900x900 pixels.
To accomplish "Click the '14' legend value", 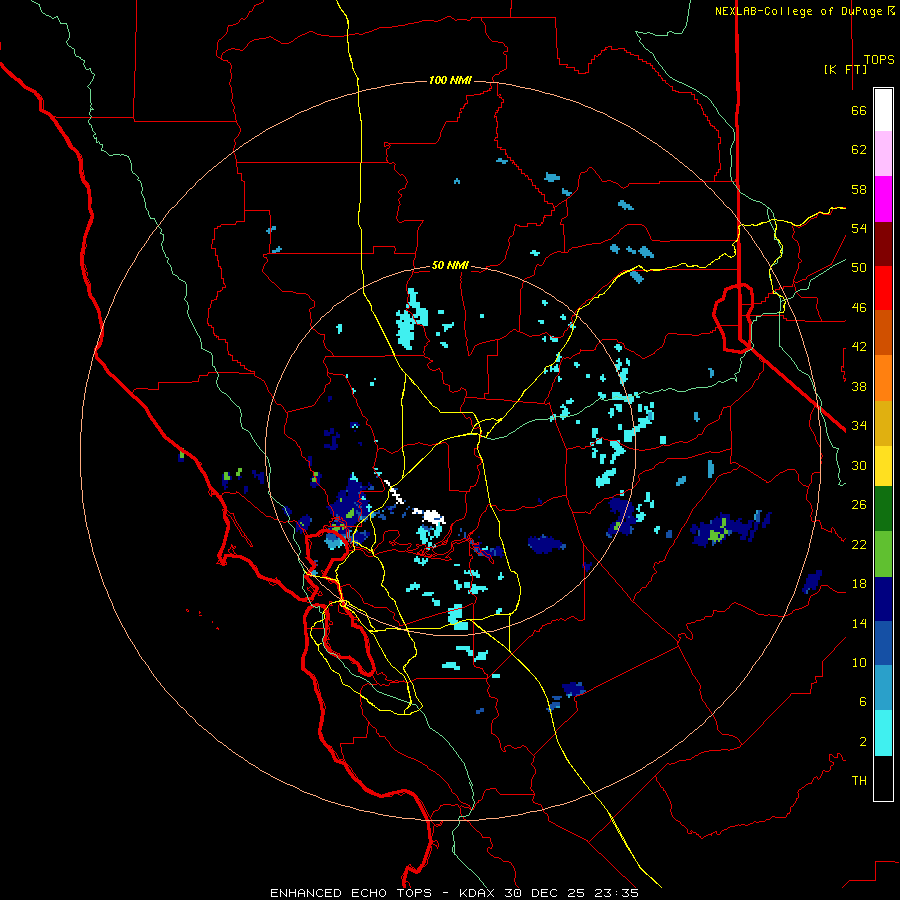I will (859, 623).
